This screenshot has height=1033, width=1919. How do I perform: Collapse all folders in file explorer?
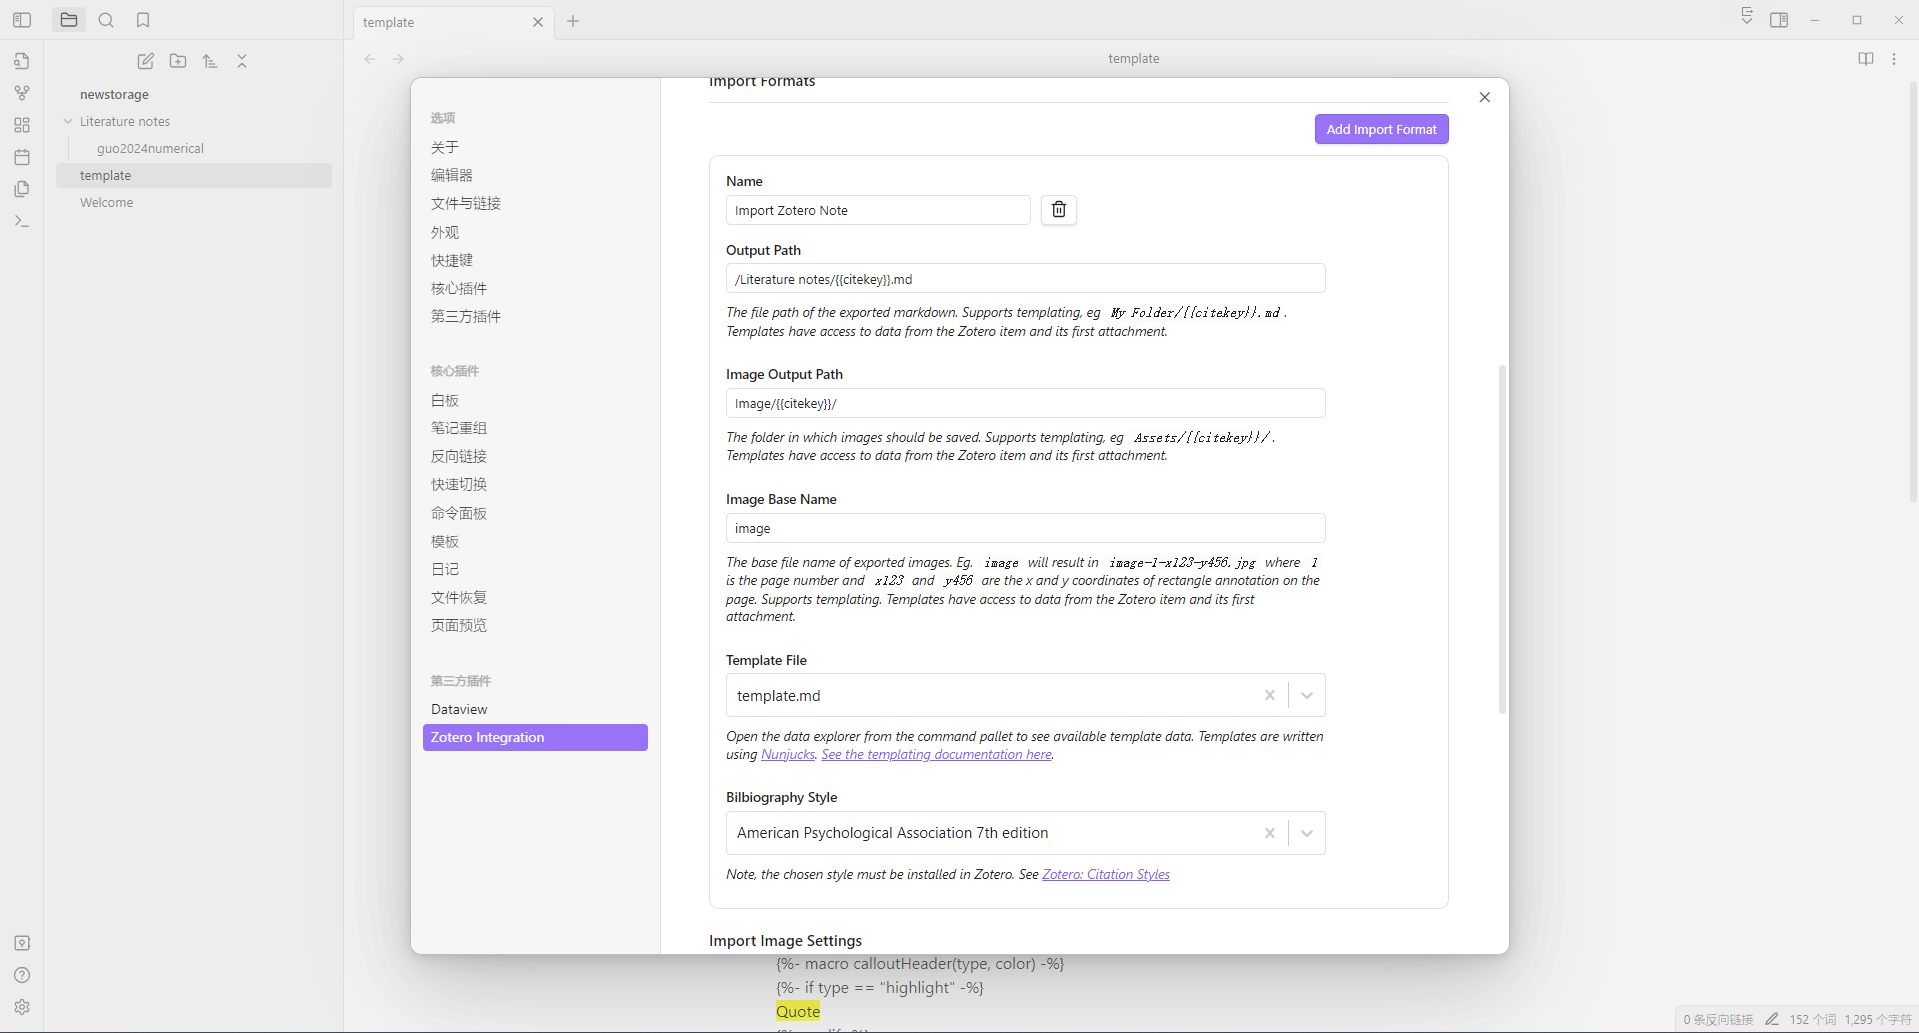point(242,61)
